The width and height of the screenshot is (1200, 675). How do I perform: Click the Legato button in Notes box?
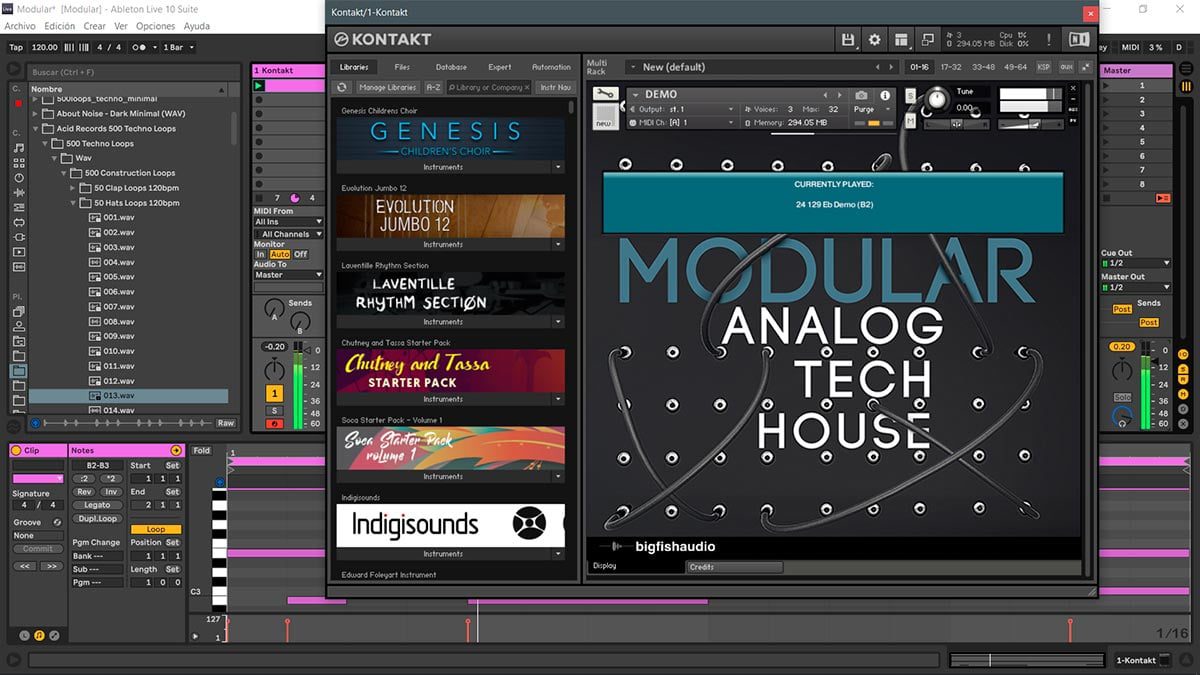coord(97,506)
